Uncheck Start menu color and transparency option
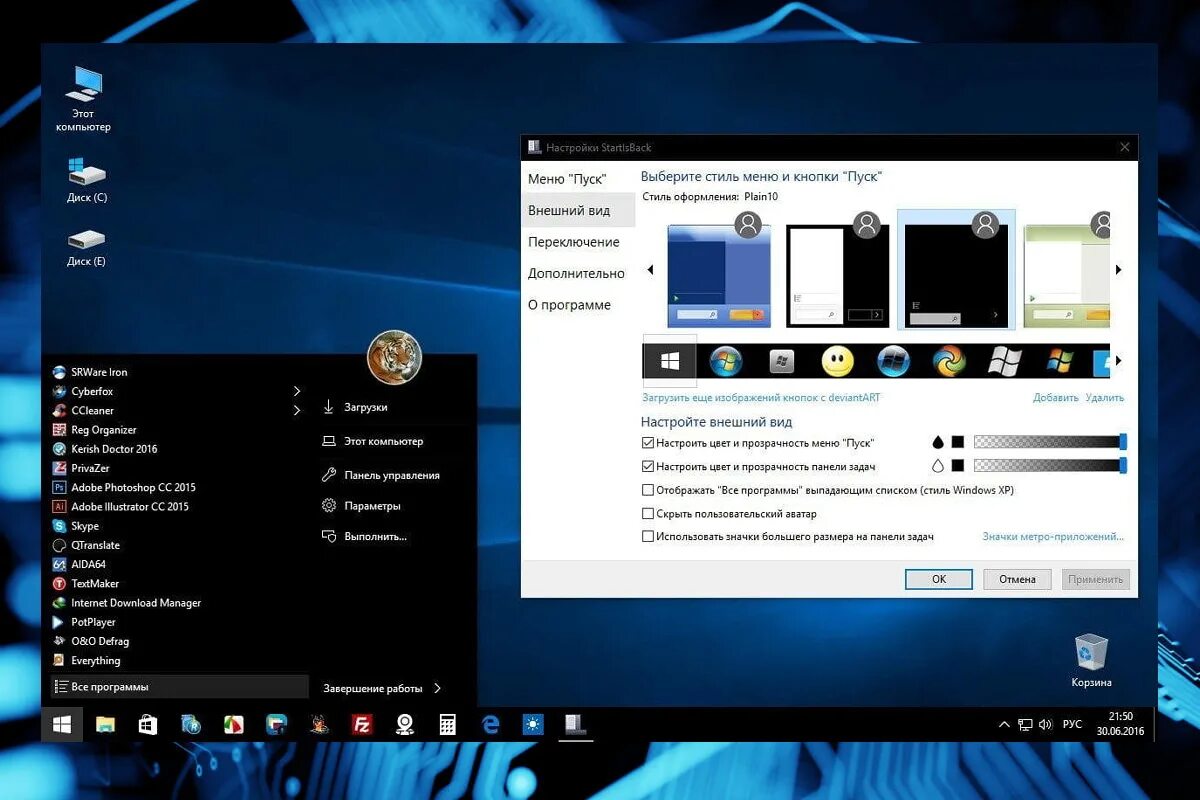 pos(647,442)
